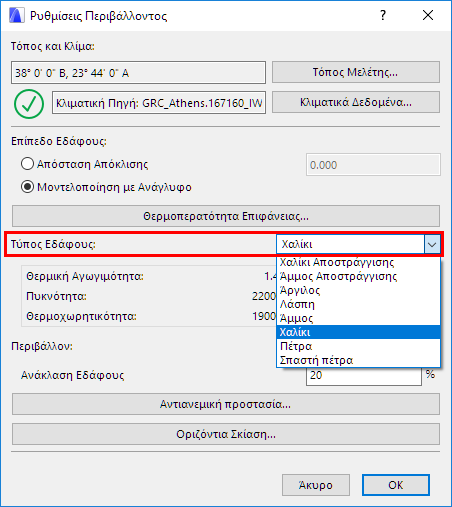Select the Μοντελοποίηση με Ανάγλυφο radio button
The width and height of the screenshot is (452, 507).
coord(27,187)
